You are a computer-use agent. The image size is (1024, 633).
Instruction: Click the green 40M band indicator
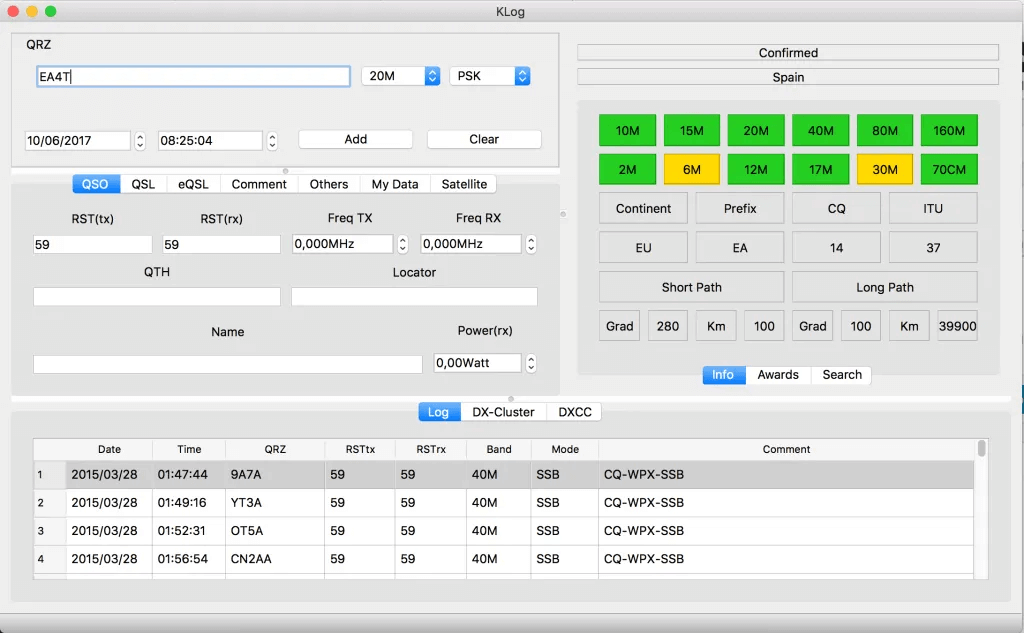coord(820,131)
